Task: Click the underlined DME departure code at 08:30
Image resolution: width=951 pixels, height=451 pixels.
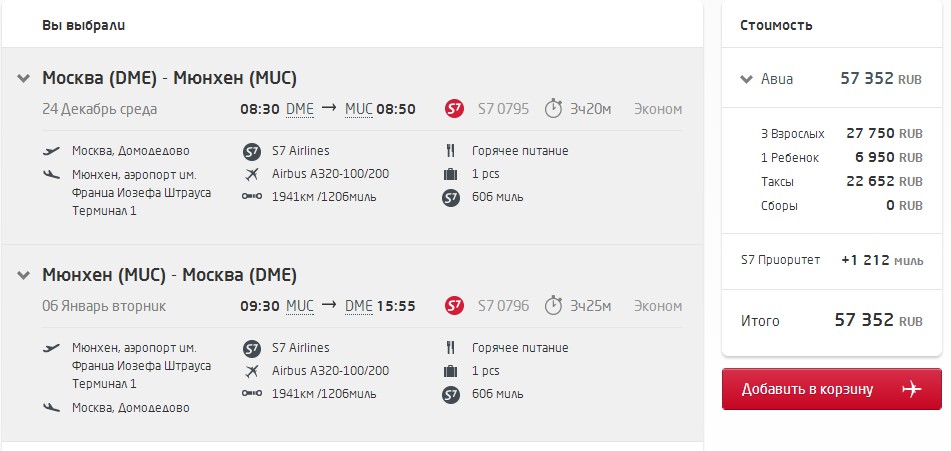Action: pos(300,110)
